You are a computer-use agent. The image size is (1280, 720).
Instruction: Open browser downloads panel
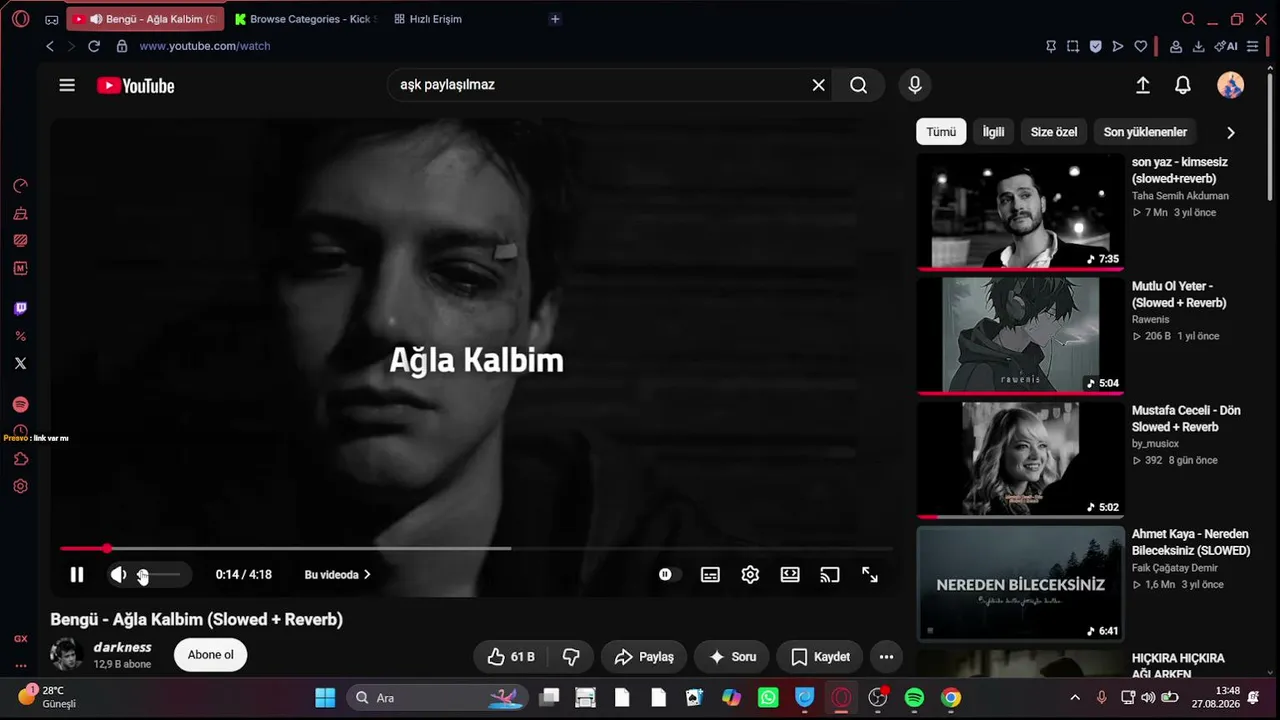[1198, 46]
